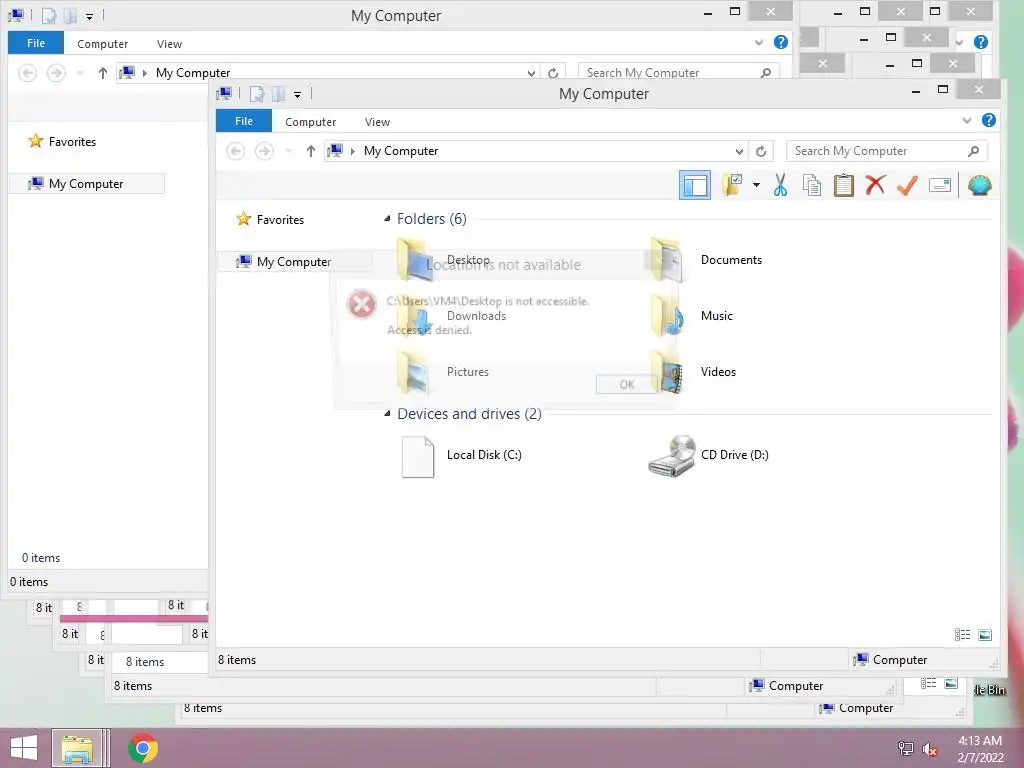
Task: Click Up arrow in back-left window
Action: (x=103, y=73)
